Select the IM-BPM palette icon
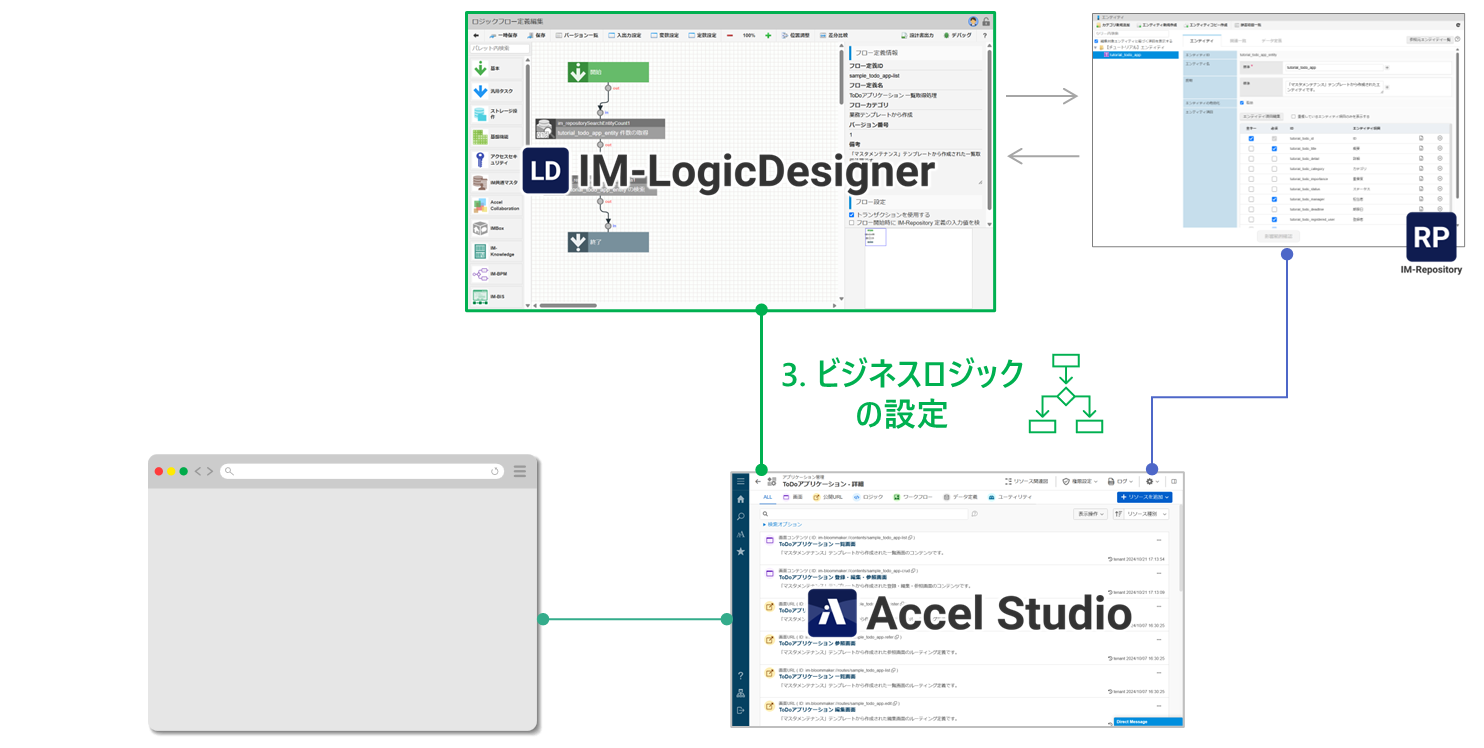Viewport: 1484px width, 748px height. pos(481,273)
